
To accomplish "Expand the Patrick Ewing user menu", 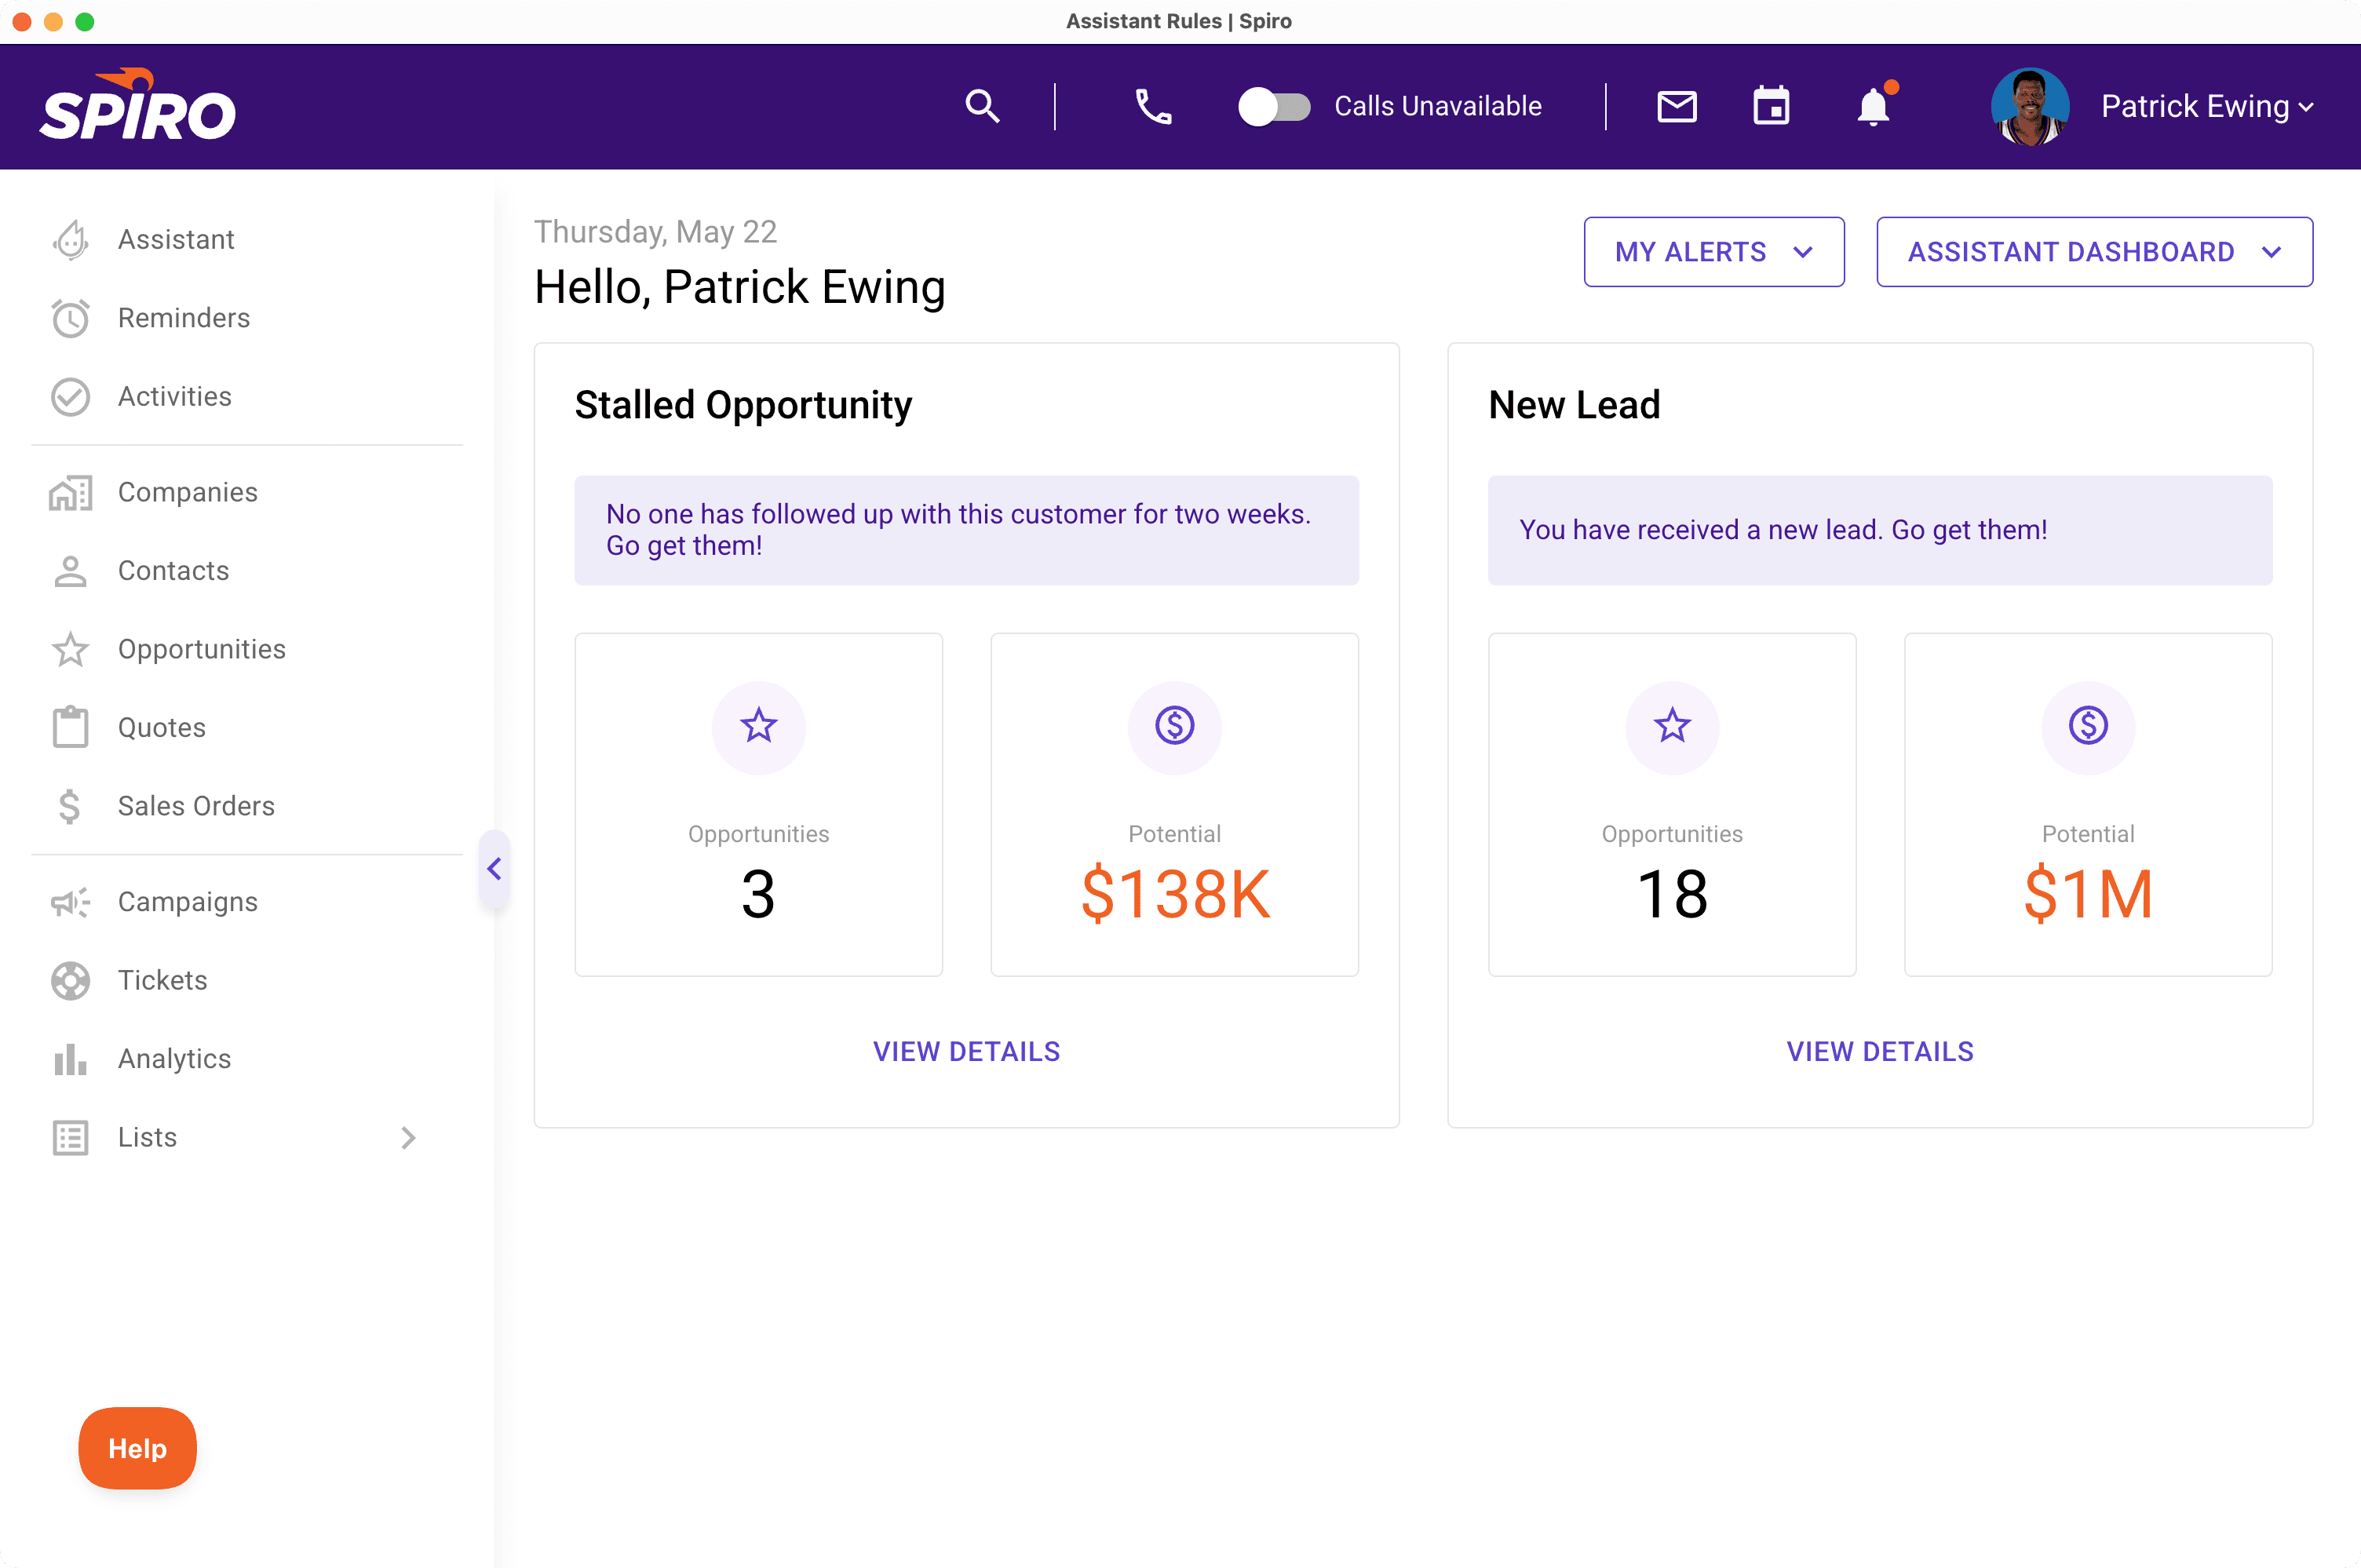I will point(2207,106).
